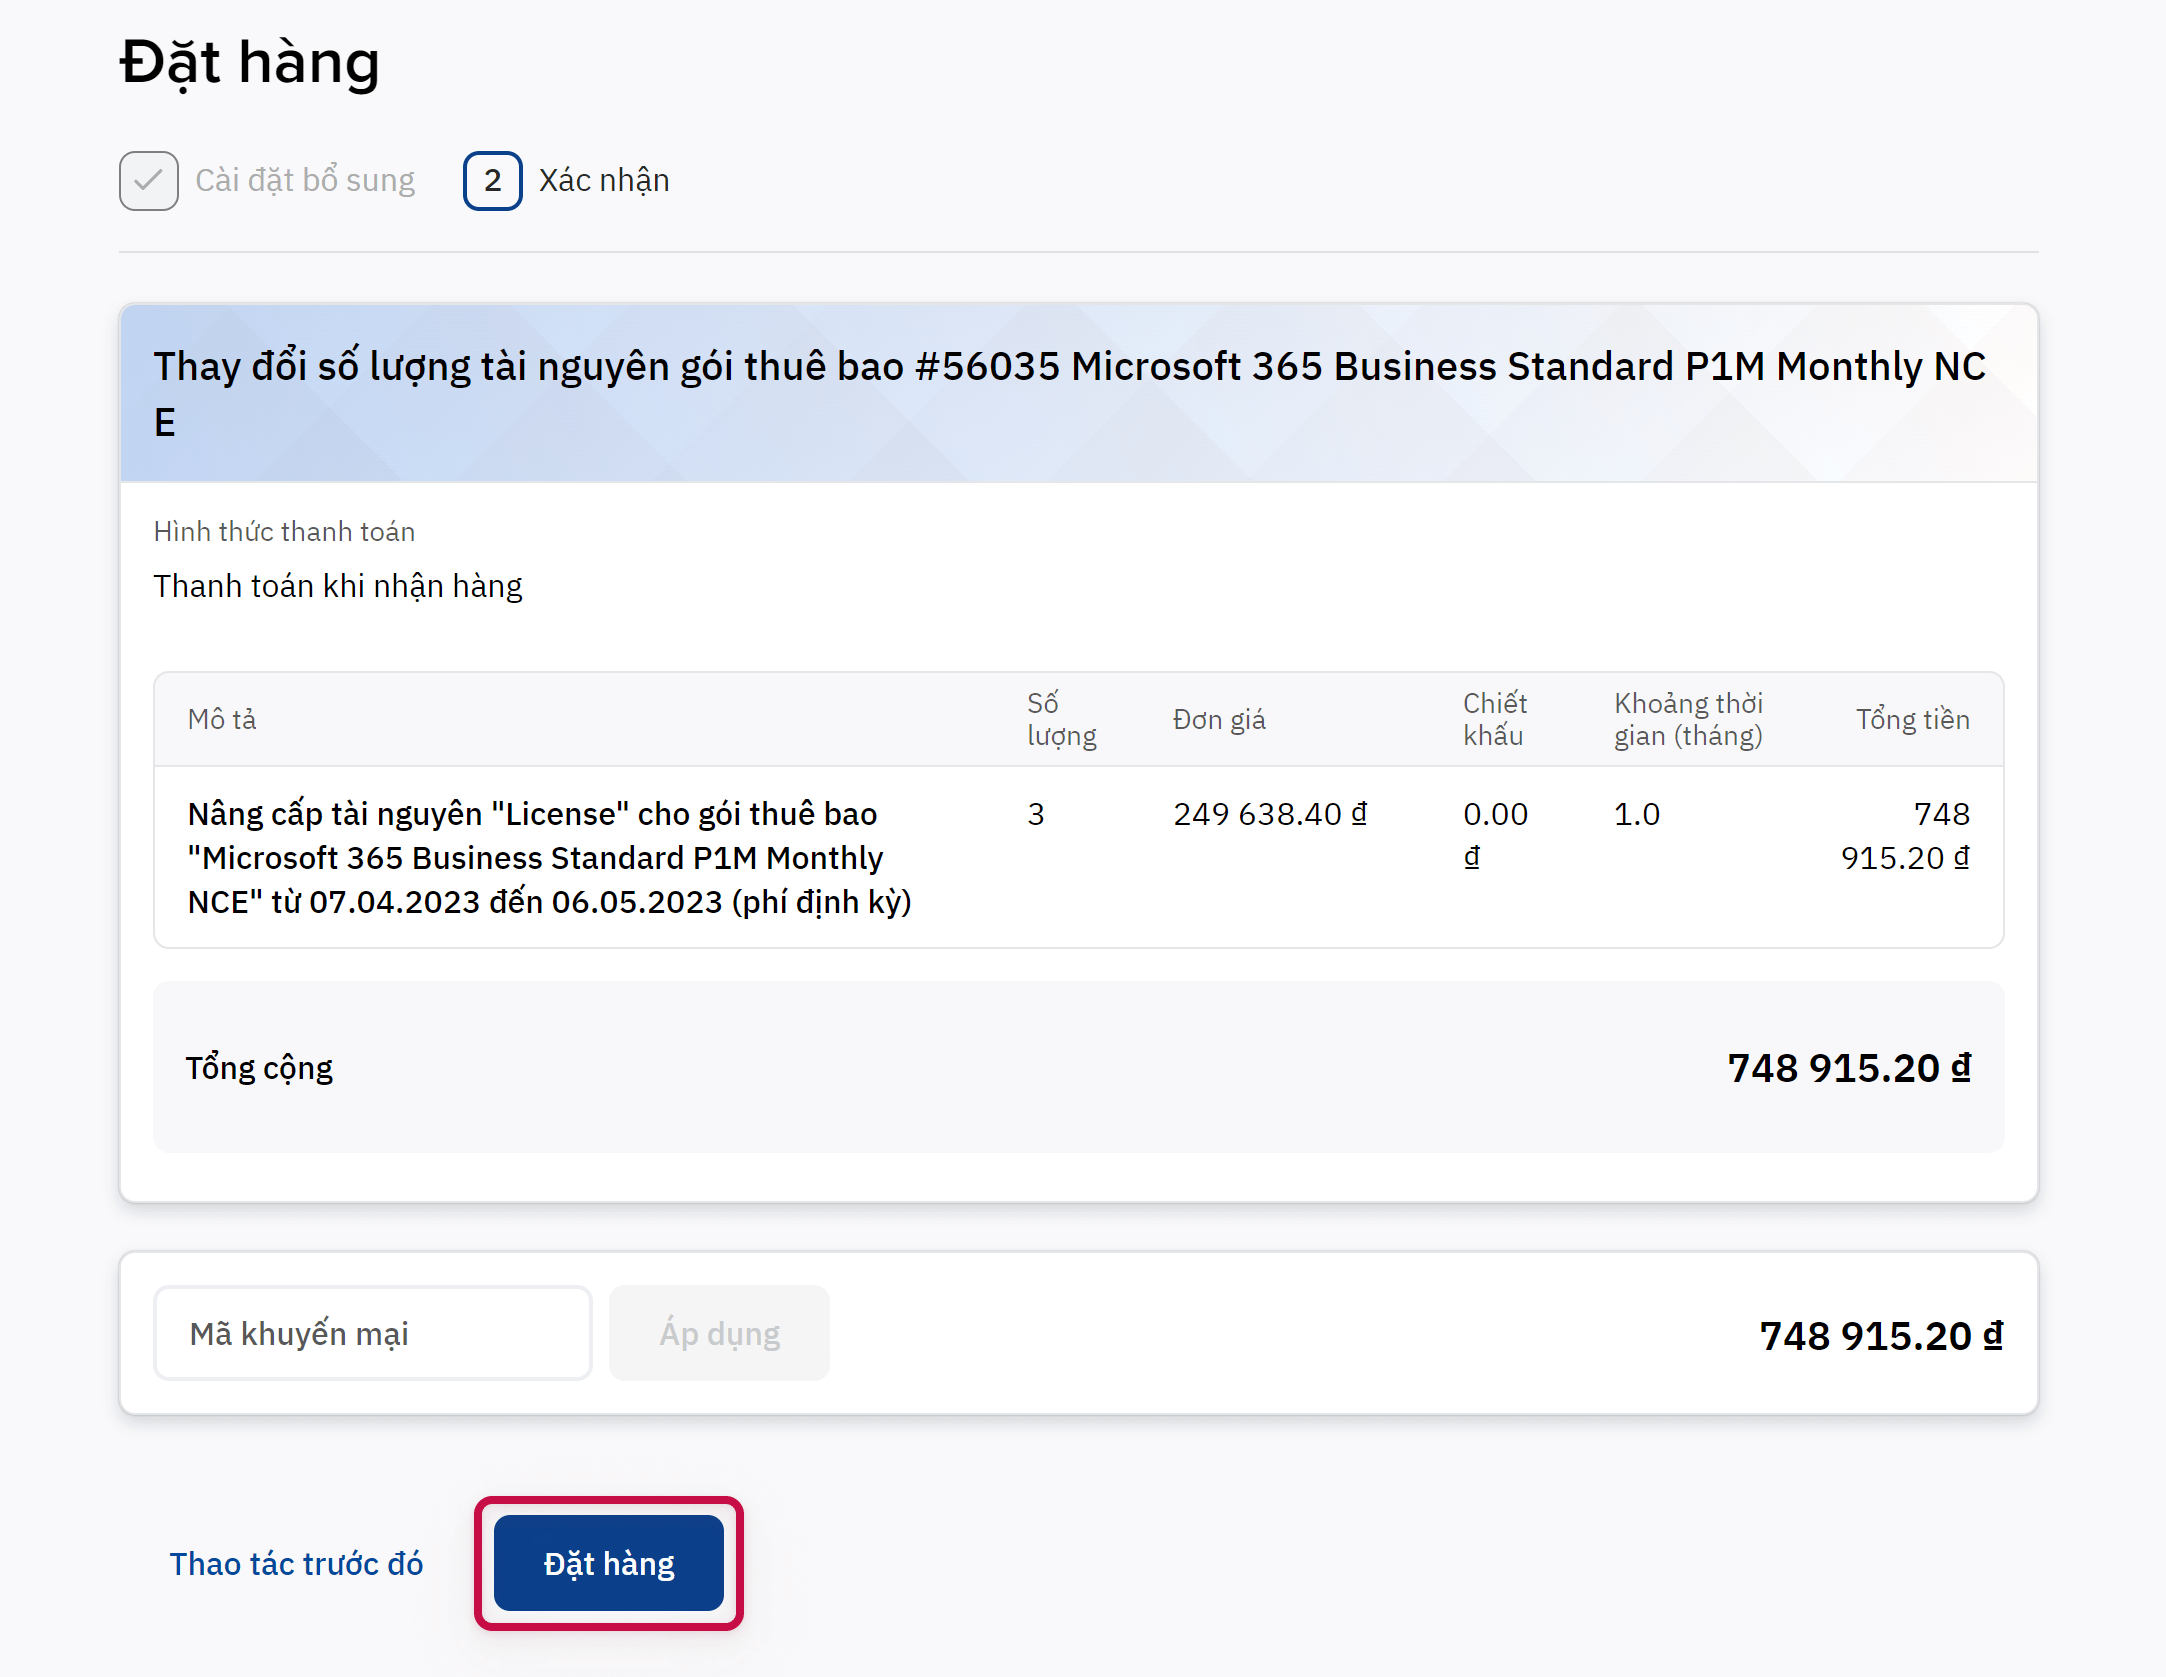Click the Thao tác trước đó link
This screenshot has height=1677, width=2166.
(x=296, y=1564)
